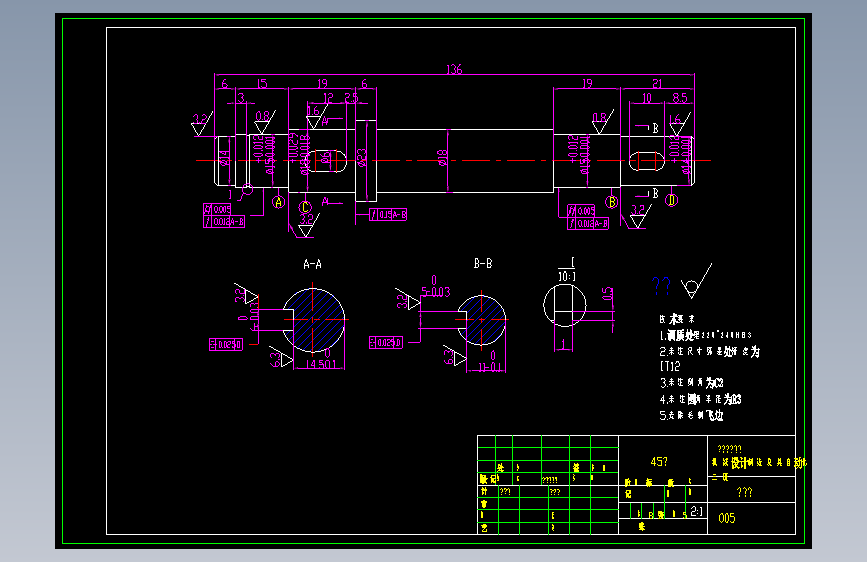Screen dimensions: 867x562
Task: Click the 10:1 detail scale label
Action: click(567, 276)
